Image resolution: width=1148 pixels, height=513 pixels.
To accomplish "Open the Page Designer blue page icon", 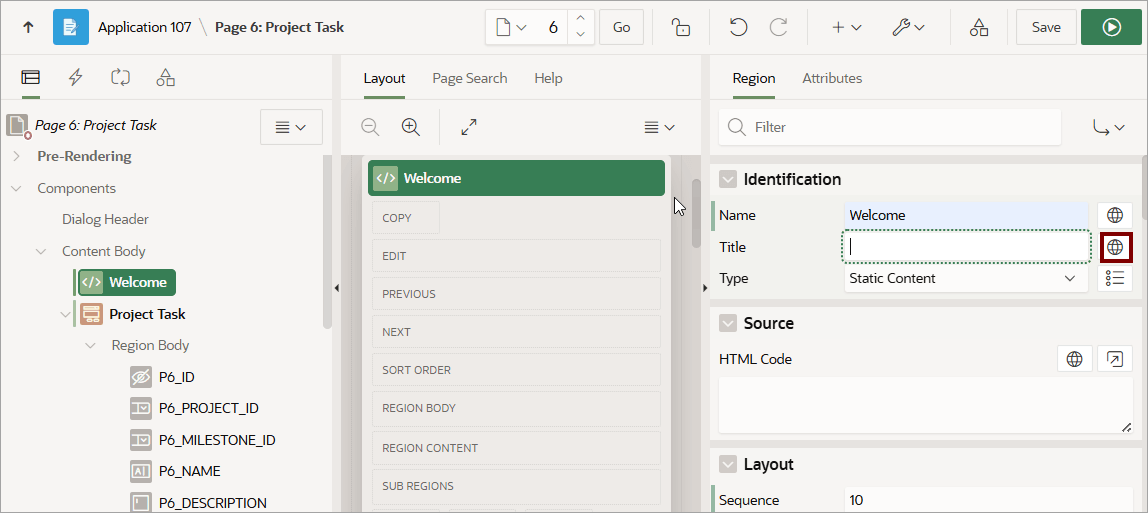I will click(x=71, y=27).
